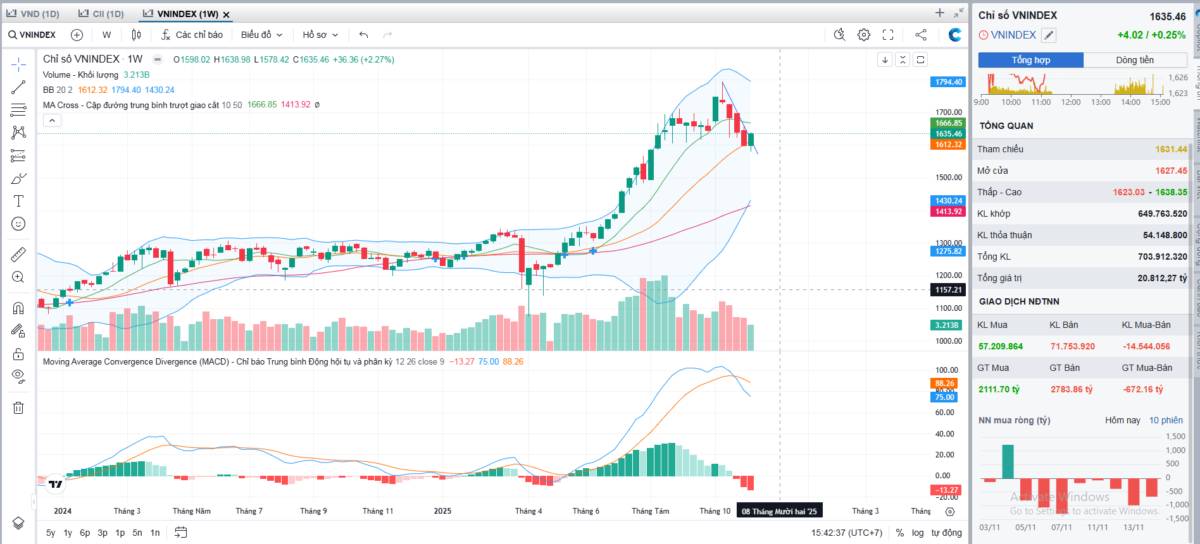Select the trend line drawing tool

pos(18,87)
